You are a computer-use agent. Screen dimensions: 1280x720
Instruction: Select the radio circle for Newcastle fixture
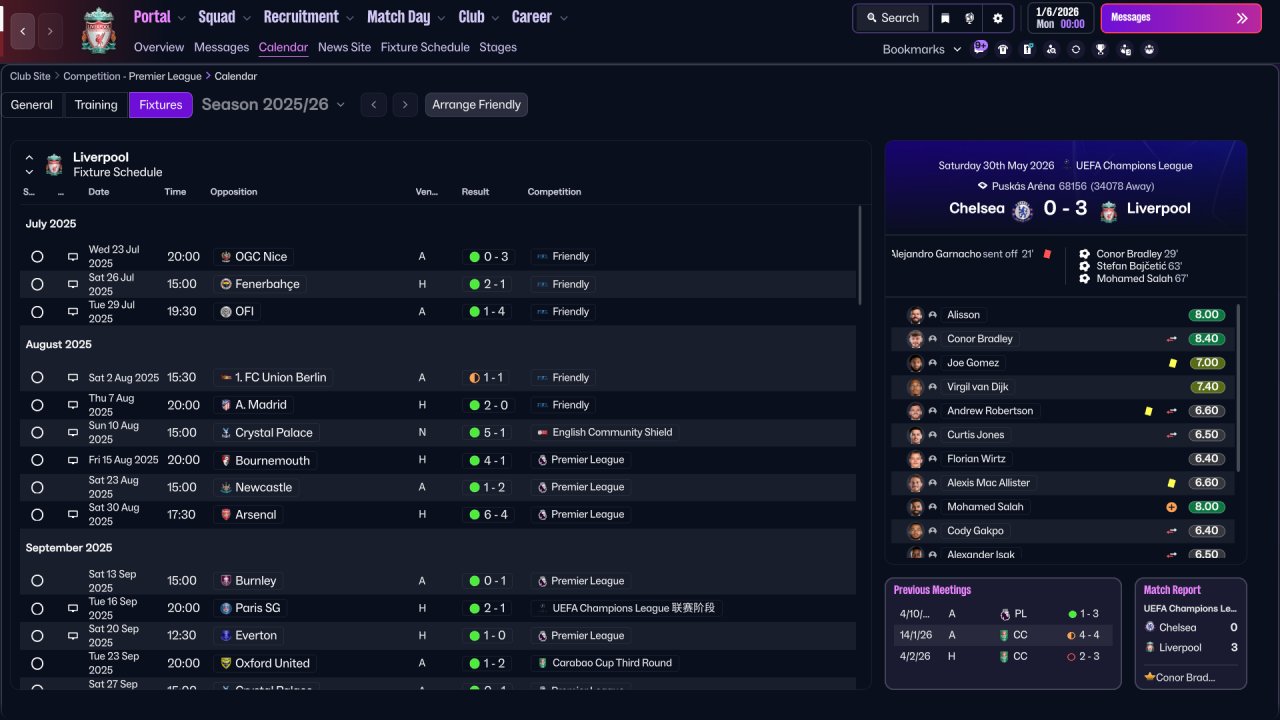click(x=37, y=488)
